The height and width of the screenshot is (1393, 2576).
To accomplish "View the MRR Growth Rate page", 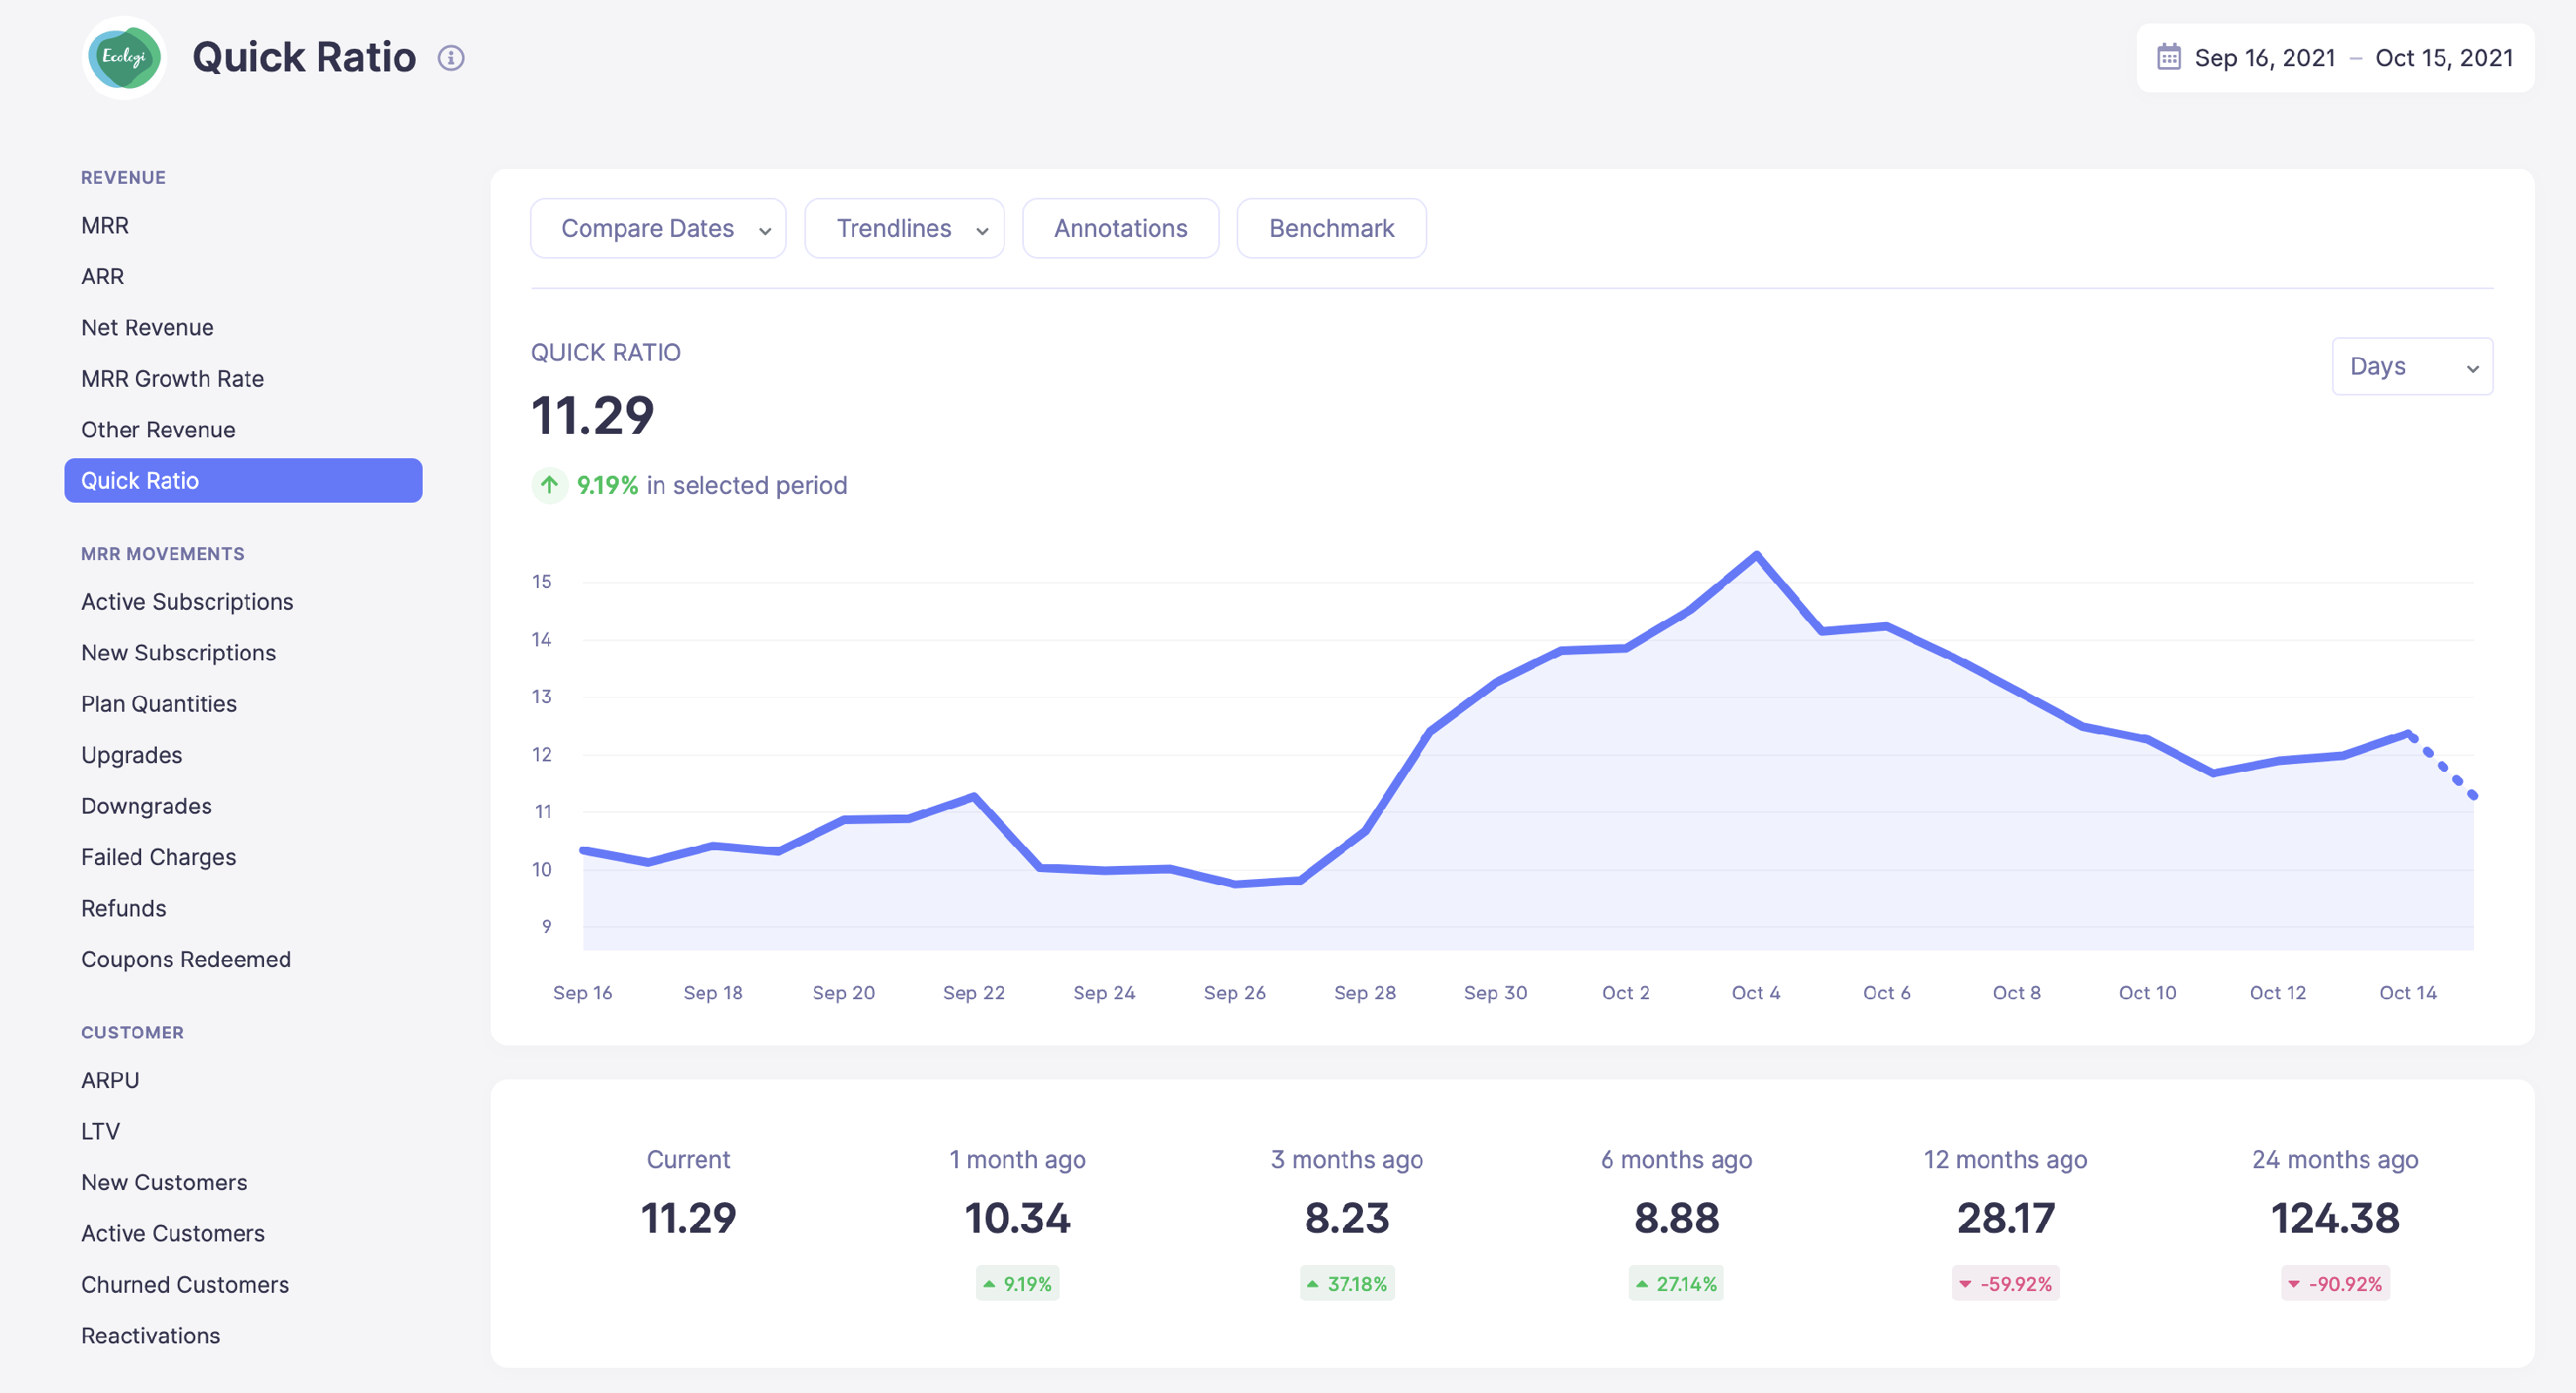I will click(x=172, y=378).
